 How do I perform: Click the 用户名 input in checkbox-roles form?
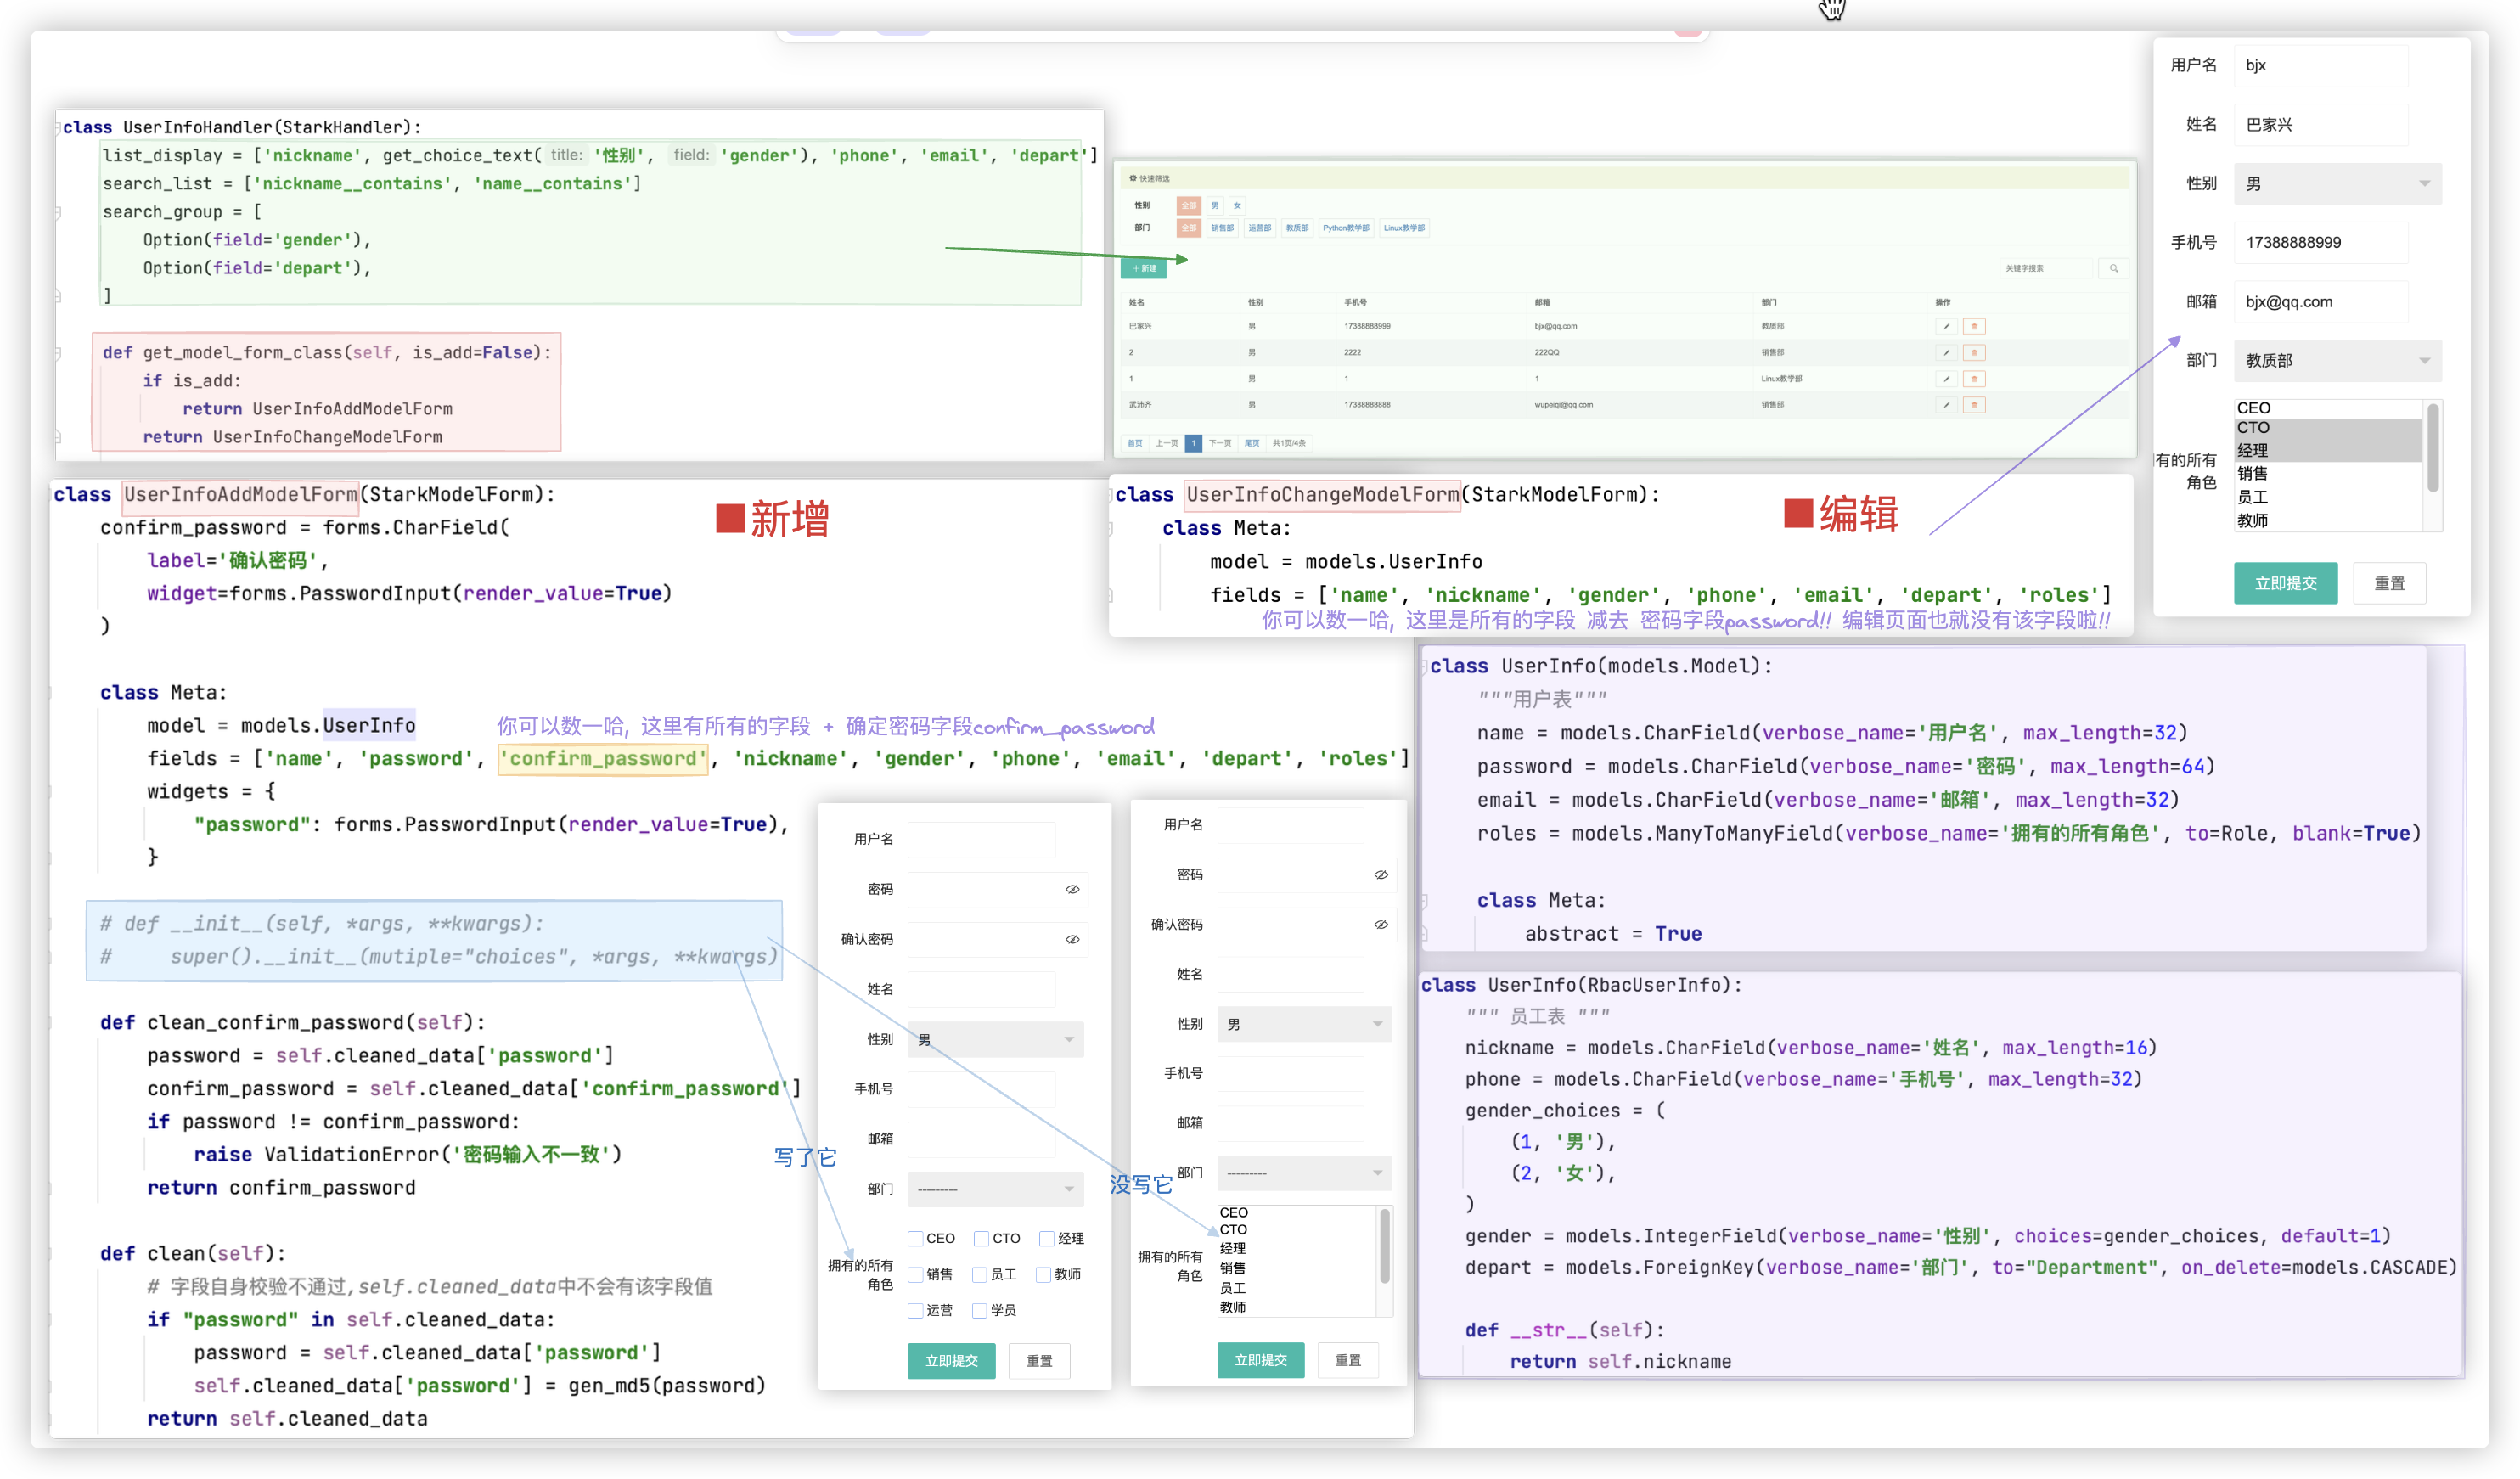[981, 839]
